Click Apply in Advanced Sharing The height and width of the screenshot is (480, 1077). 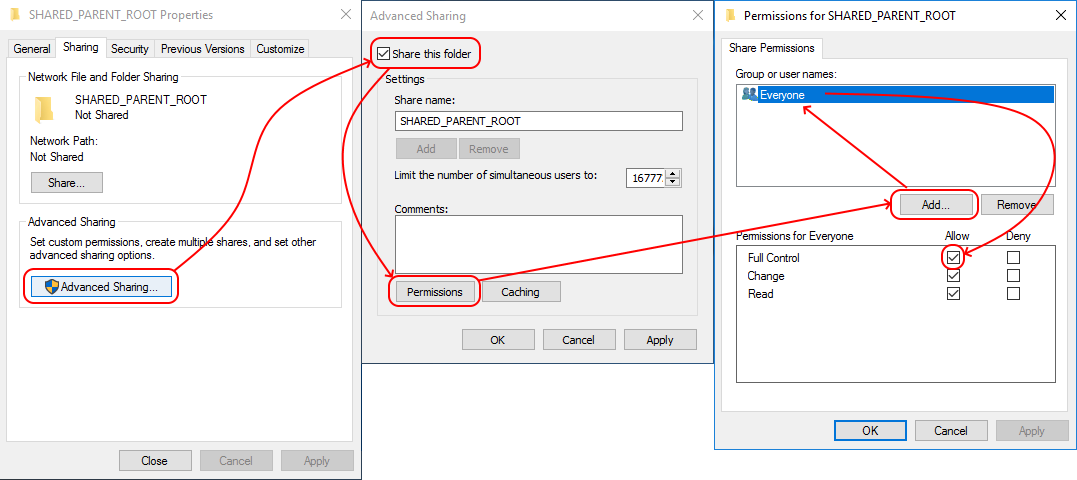tap(660, 339)
